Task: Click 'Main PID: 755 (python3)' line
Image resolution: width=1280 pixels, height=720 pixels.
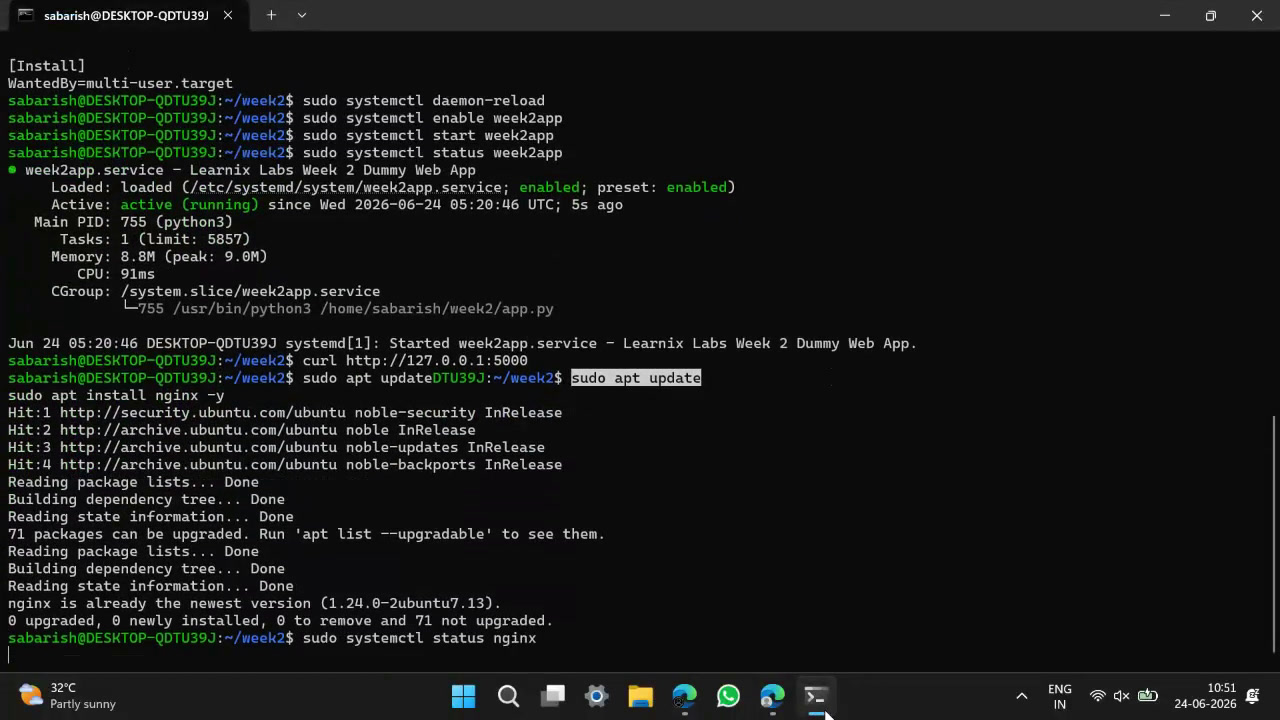Action: [x=133, y=222]
